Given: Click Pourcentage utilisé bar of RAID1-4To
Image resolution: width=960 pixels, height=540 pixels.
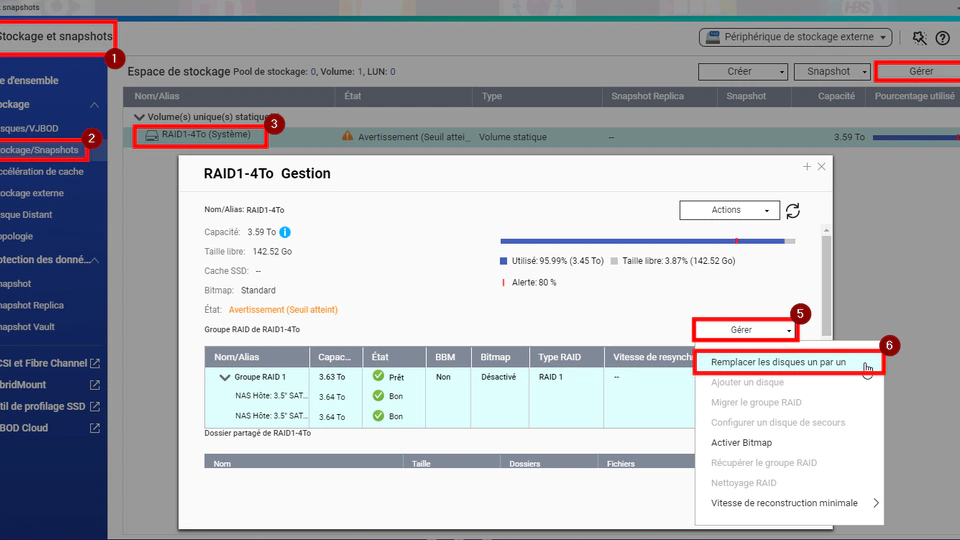Looking at the screenshot, I should (x=916, y=137).
